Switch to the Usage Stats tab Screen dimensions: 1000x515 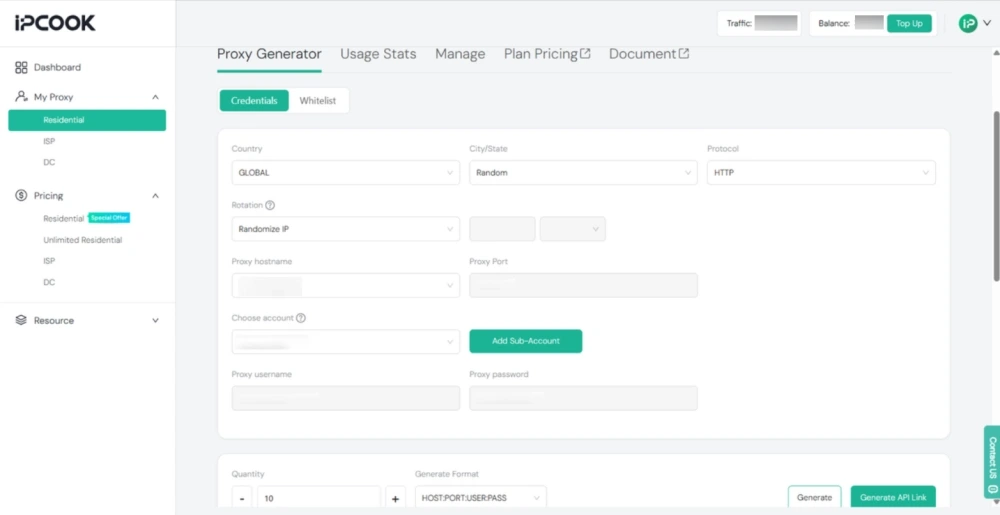378,54
